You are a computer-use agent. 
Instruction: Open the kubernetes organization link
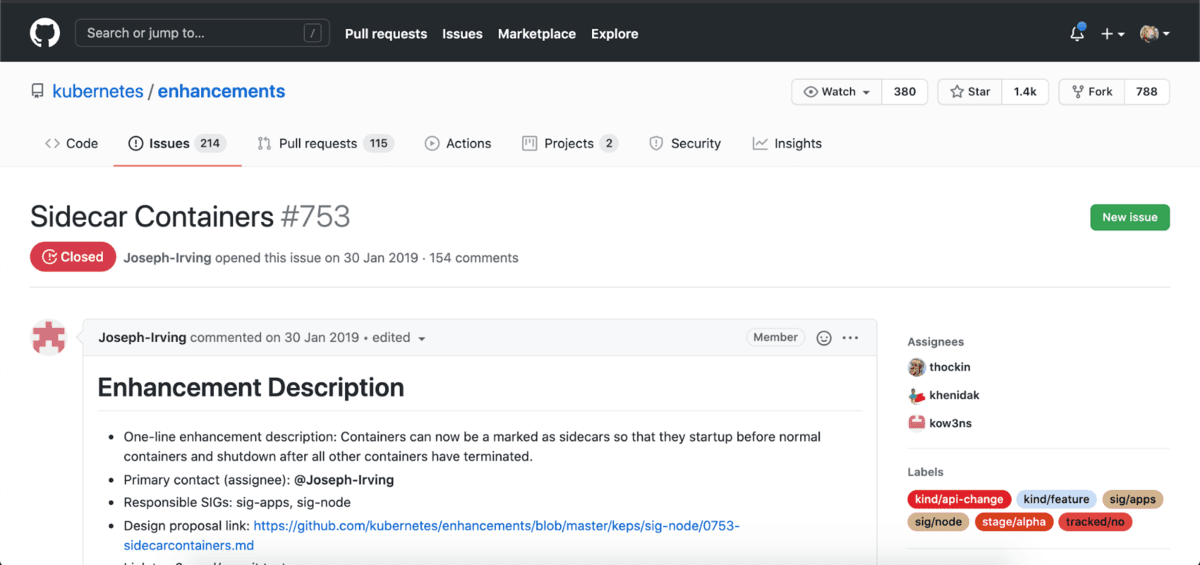pyautogui.click(x=98, y=91)
